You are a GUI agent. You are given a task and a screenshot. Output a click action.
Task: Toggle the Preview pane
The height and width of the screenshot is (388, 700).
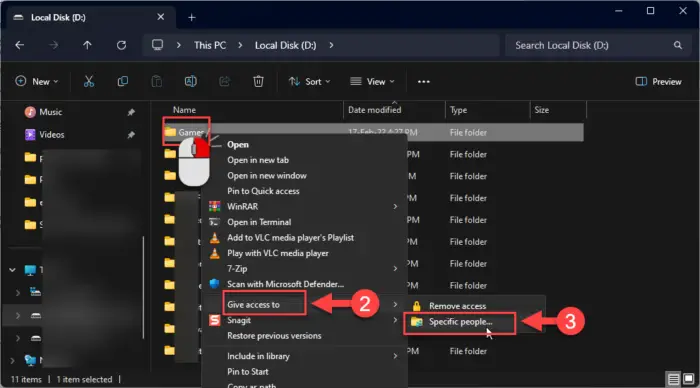click(658, 82)
